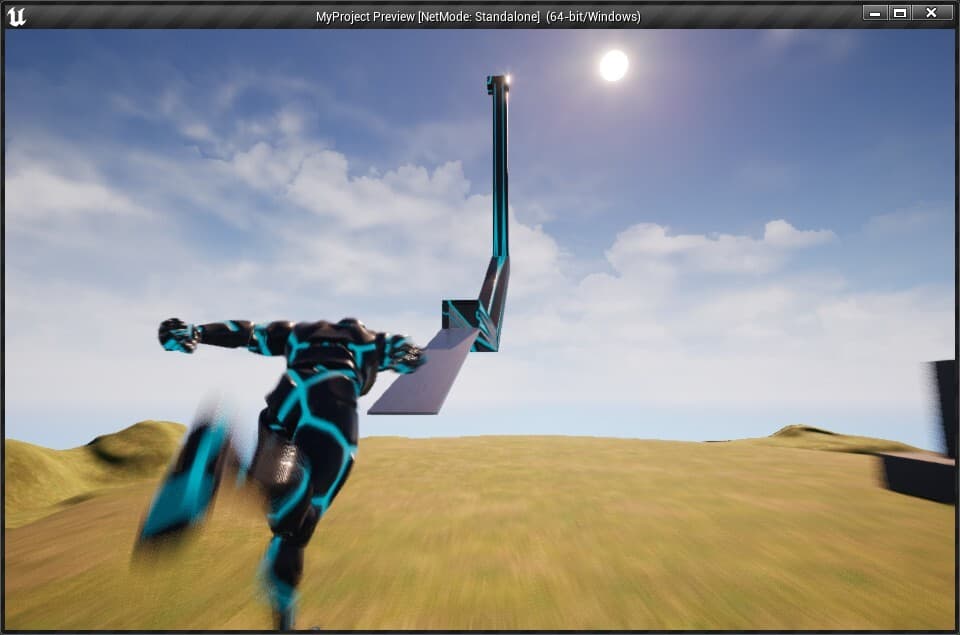
Task: Click the black cube at the tower base
Action: click(x=459, y=314)
